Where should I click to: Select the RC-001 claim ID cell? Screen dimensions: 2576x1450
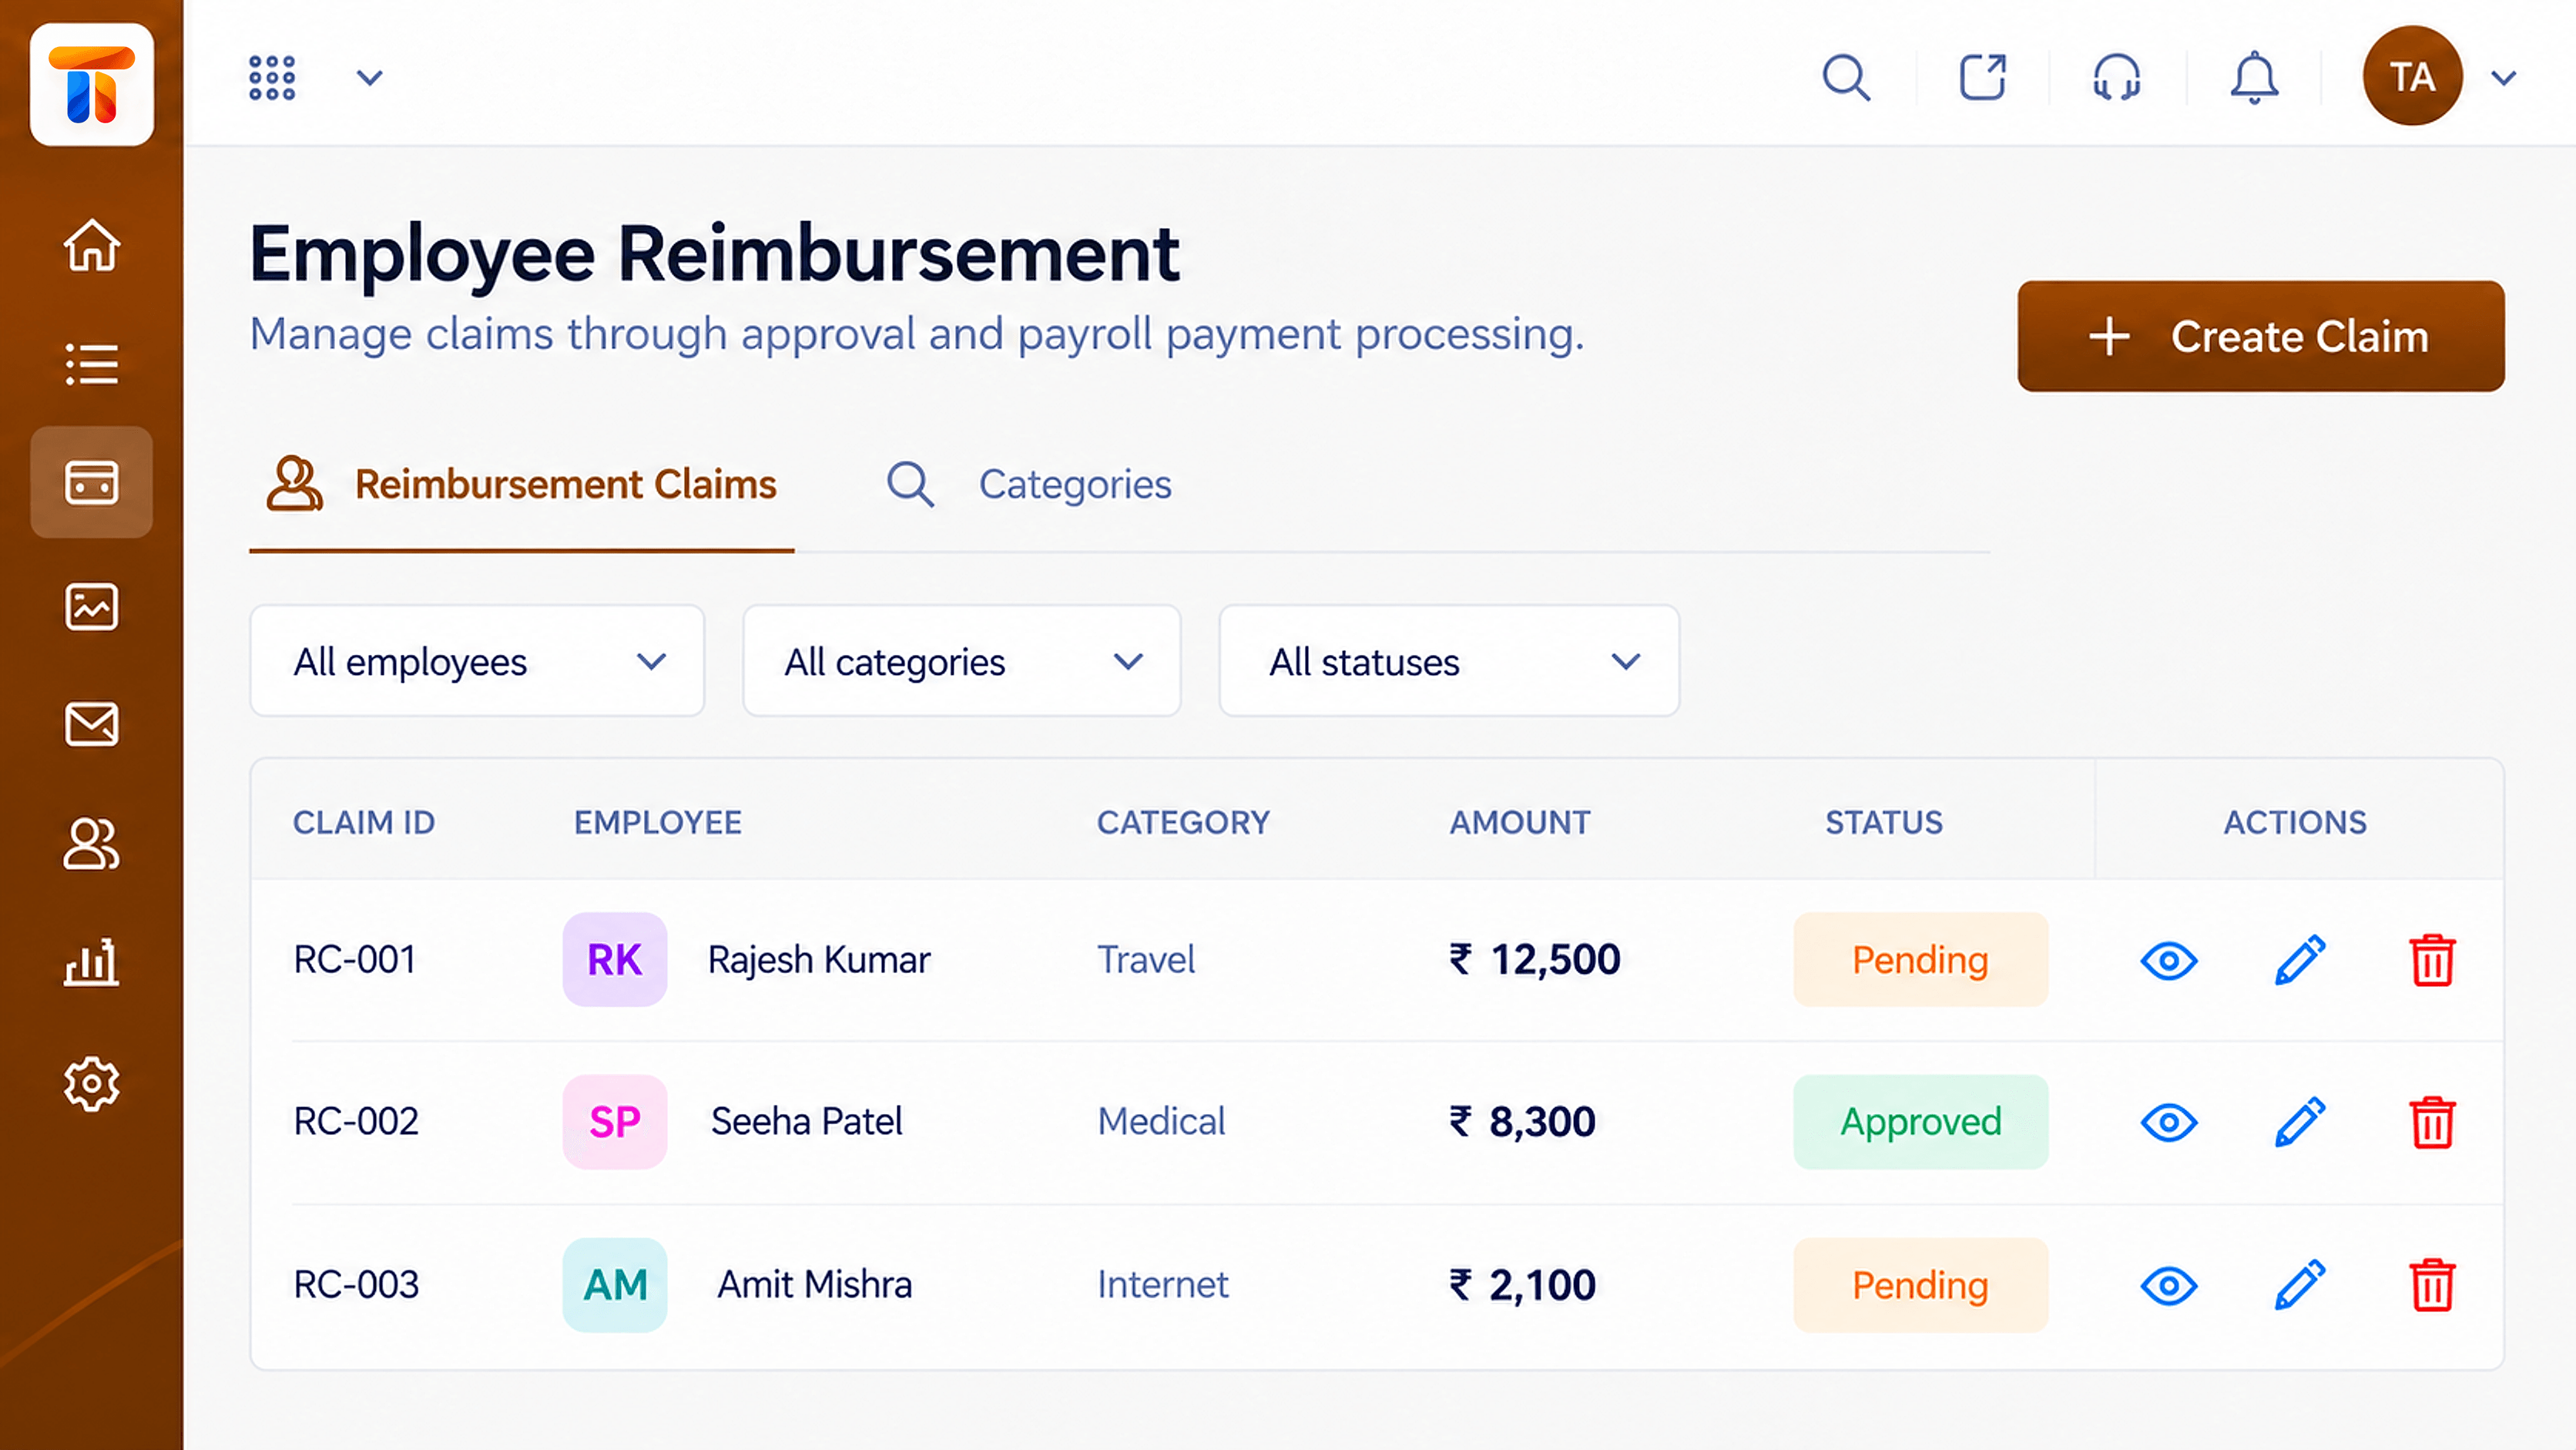click(x=355, y=960)
